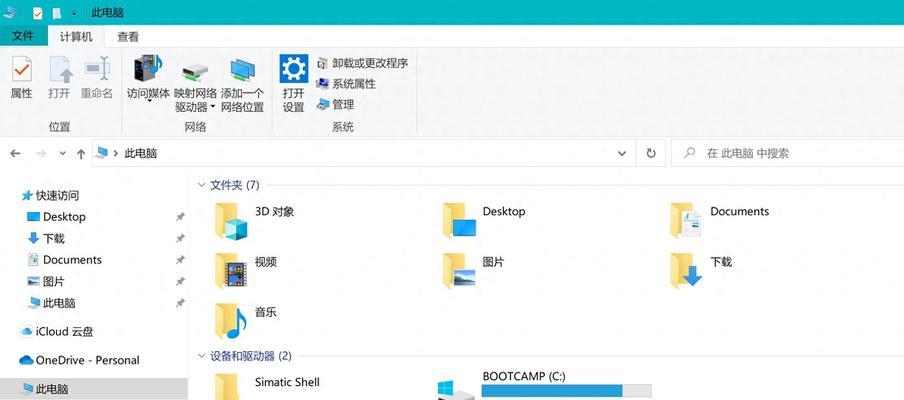Expand the address bar history dropdown
Screen dimensions: 904x400
click(x=622, y=153)
